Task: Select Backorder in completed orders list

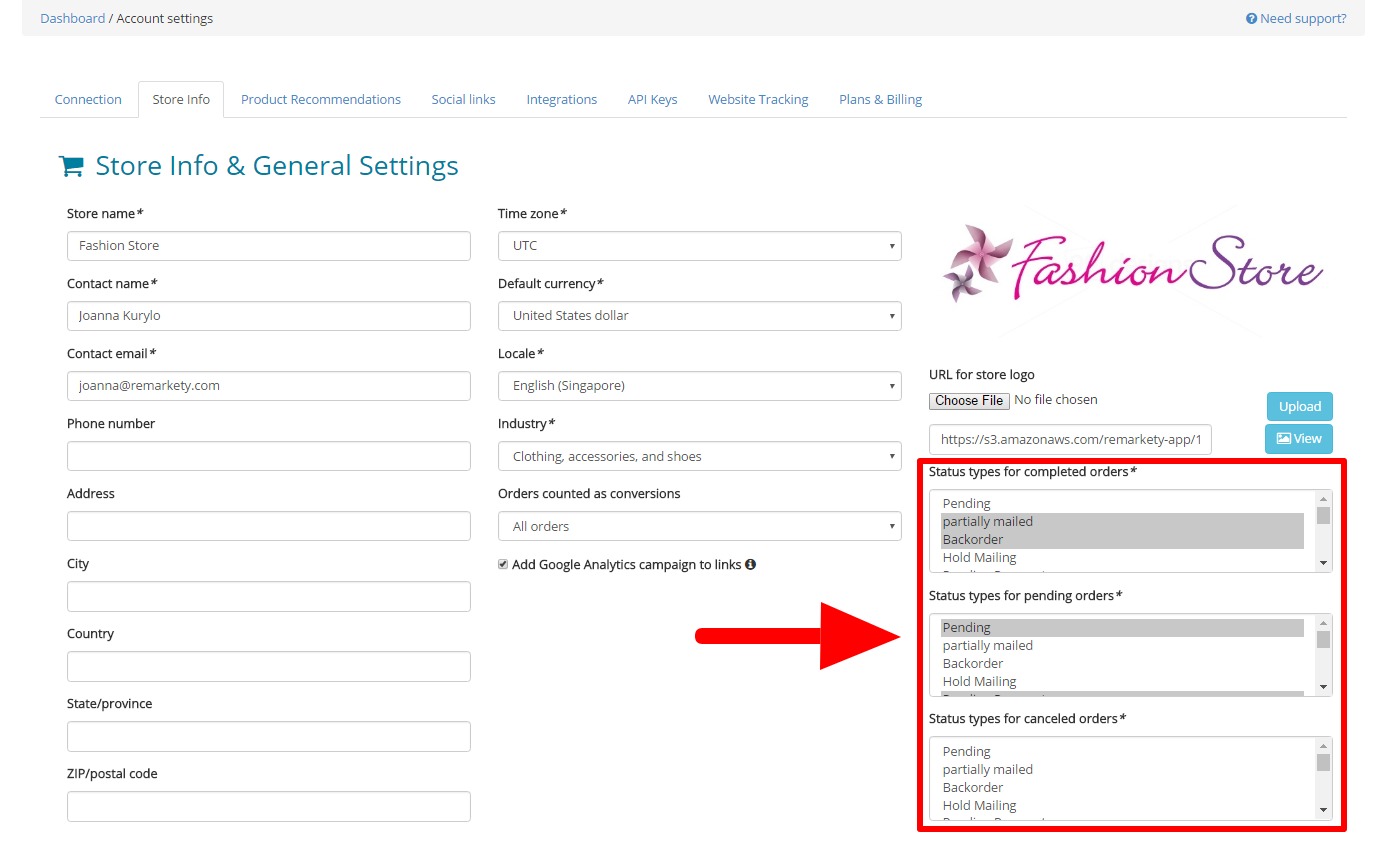Action: pyautogui.click(x=1122, y=540)
